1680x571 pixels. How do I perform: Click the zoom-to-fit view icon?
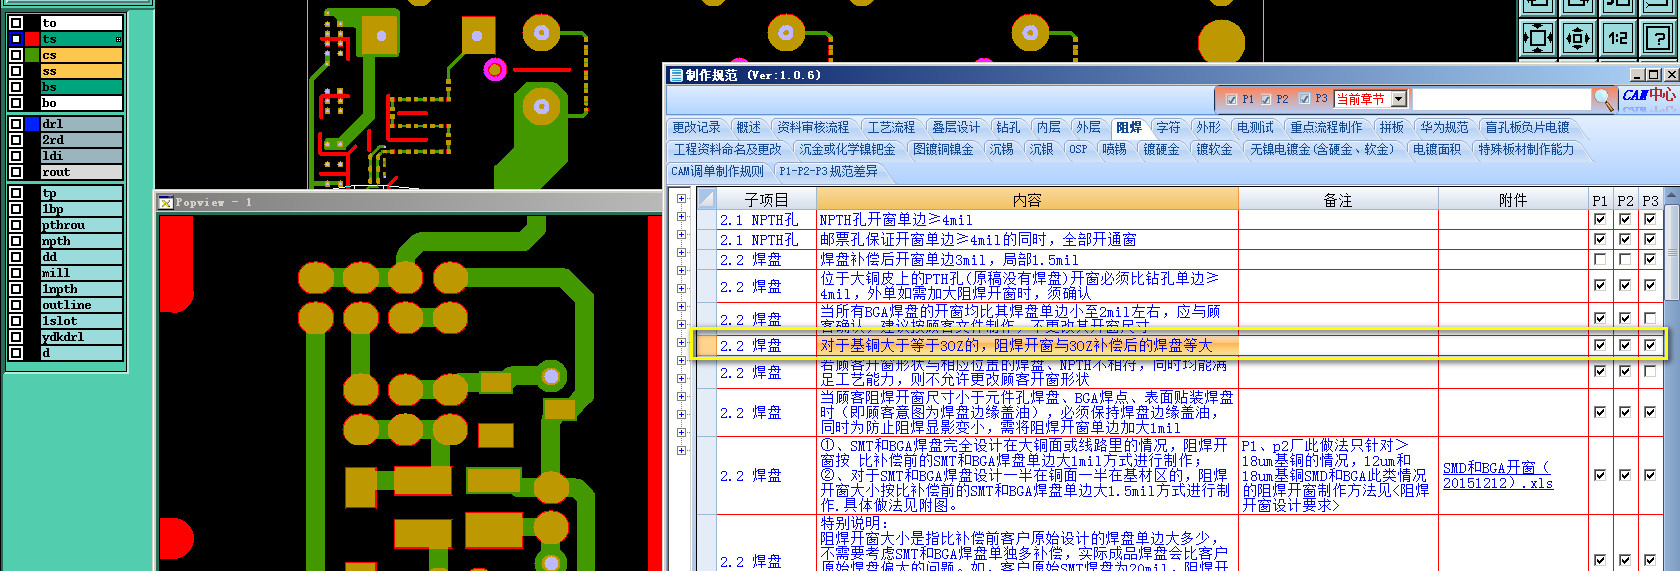(x=1537, y=39)
